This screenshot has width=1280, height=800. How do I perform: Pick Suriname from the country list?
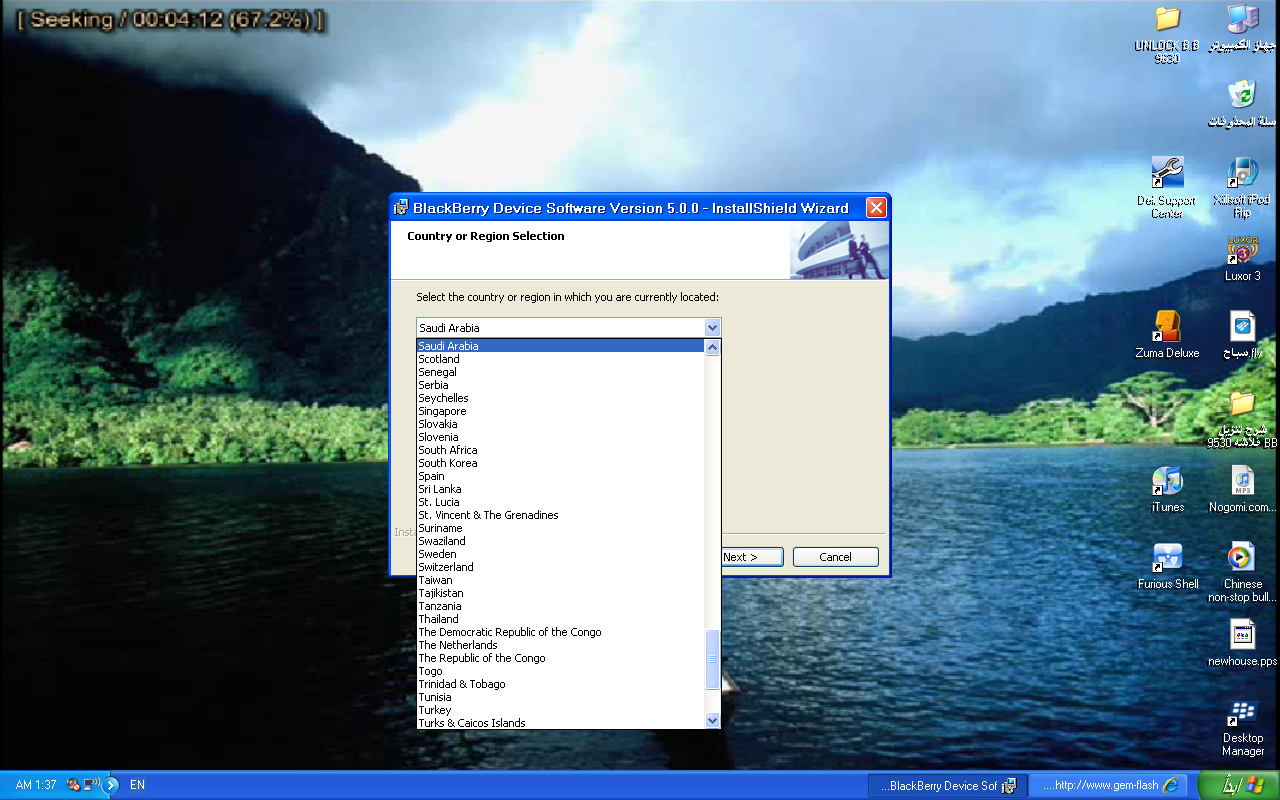pos(561,528)
